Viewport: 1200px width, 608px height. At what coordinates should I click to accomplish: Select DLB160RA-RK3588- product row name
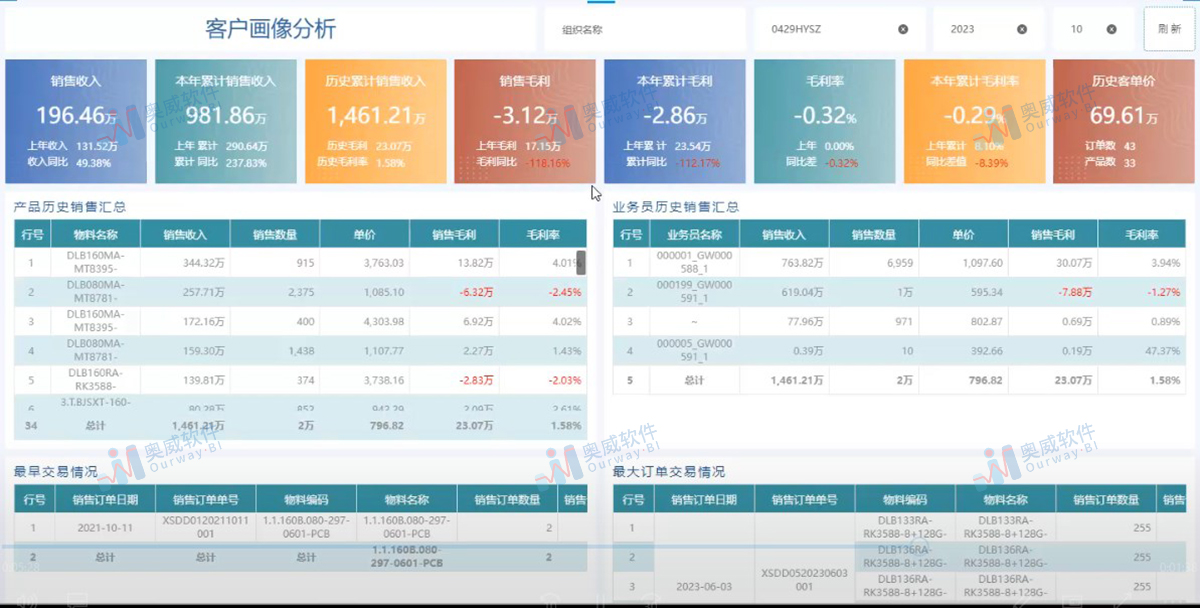(x=97, y=379)
